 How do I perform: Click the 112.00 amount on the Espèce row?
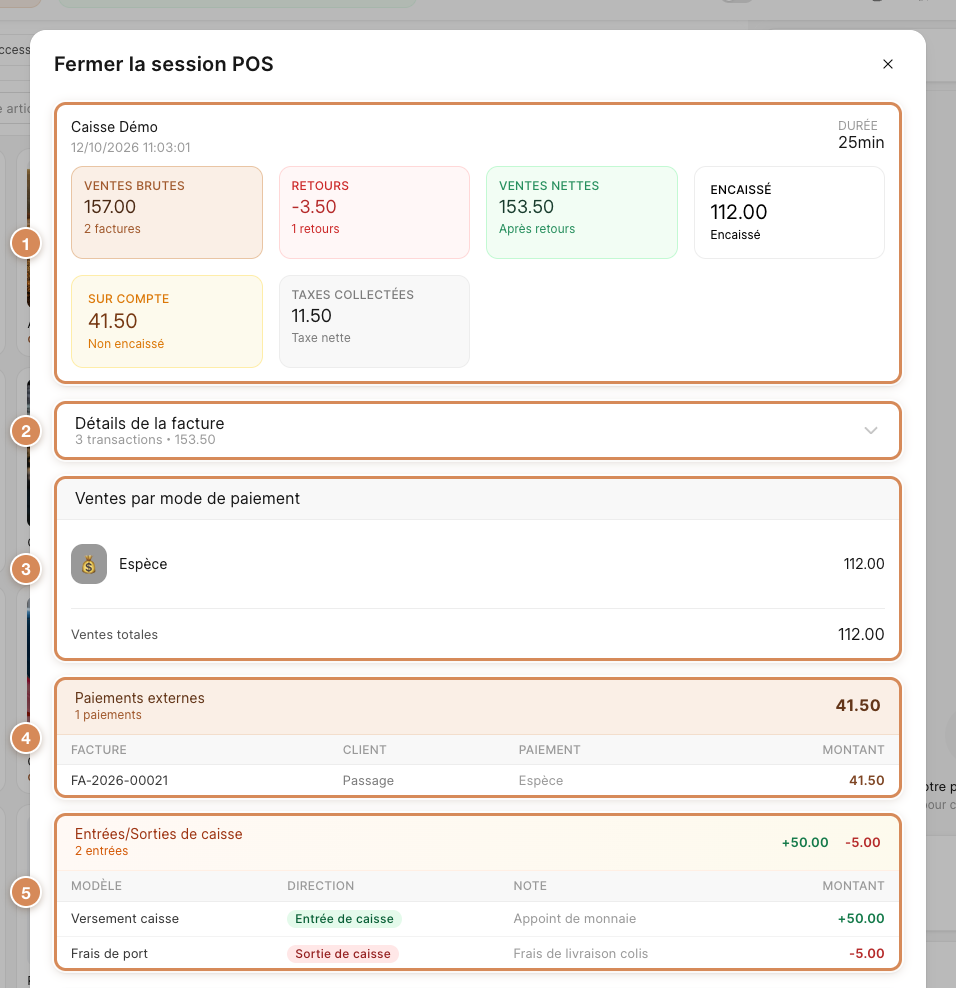[864, 564]
